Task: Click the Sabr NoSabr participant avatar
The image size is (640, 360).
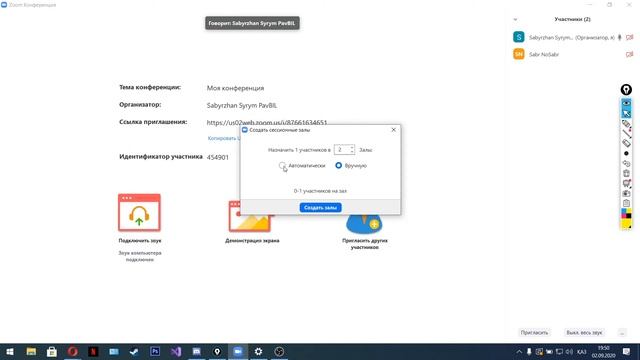Action: pyautogui.click(x=519, y=54)
